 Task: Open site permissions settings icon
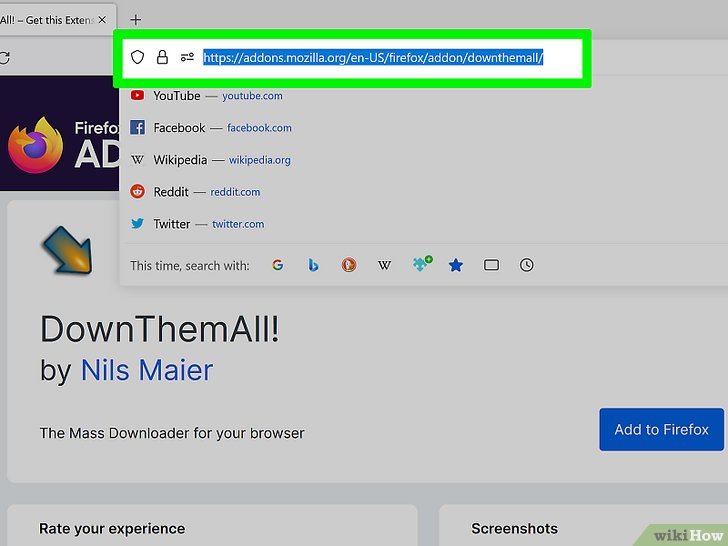(x=187, y=58)
